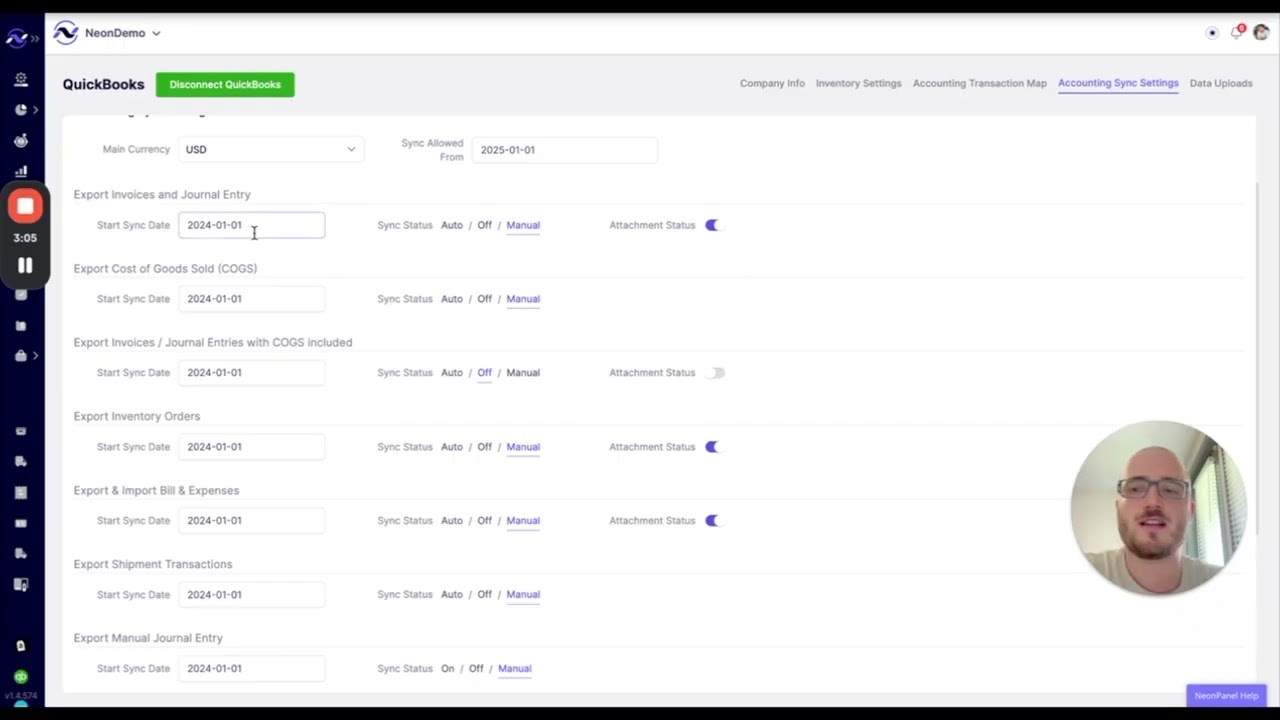Set Export & Import Bill & Expenses sync to Auto
The image size is (1280, 720).
(x=452, y=520)
